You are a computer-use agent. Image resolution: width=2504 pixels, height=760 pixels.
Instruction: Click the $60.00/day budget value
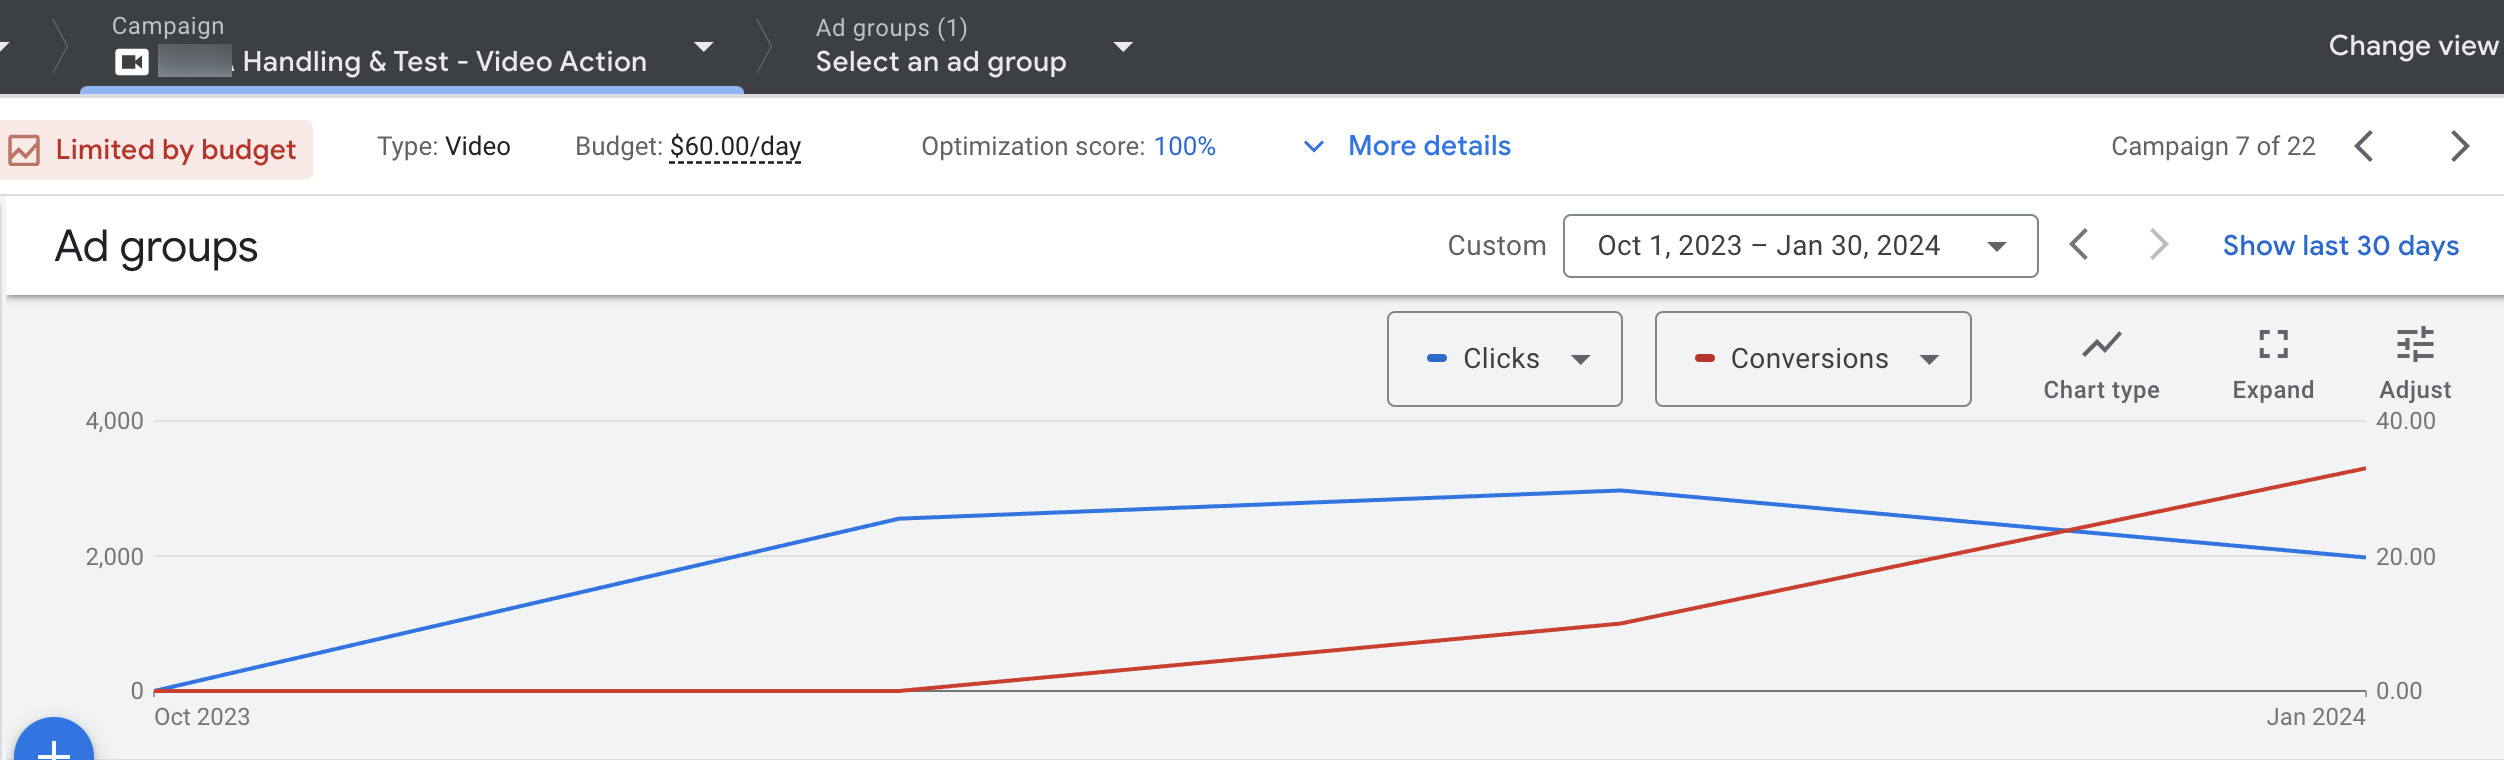735,147
